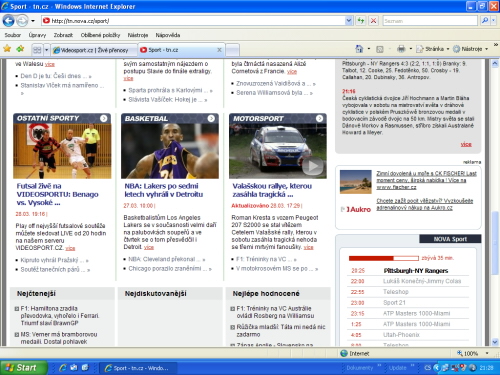The height and width of the screenshot is (375, 500).
Task: Click Internet Explorer quick launch icon
Action: (62, 368)
